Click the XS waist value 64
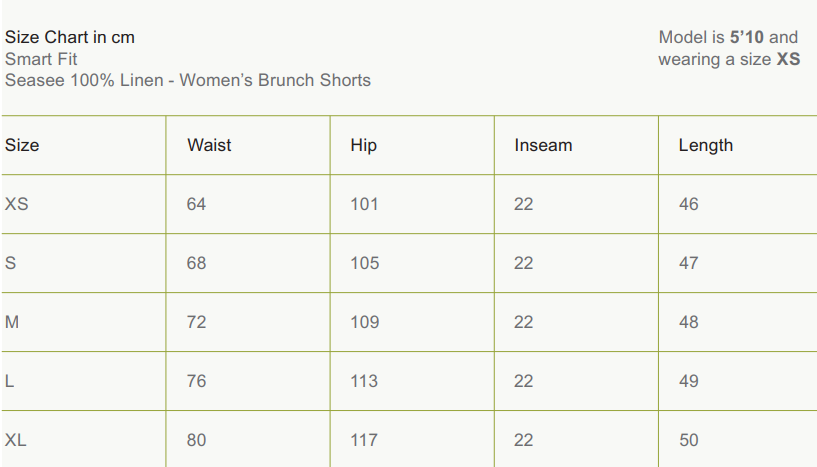 point(196,204)
